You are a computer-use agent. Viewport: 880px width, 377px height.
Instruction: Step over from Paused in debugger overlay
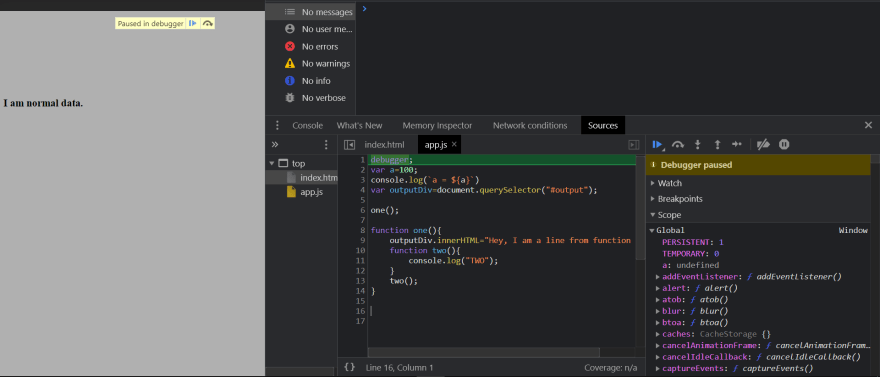[x=208, y=24]
